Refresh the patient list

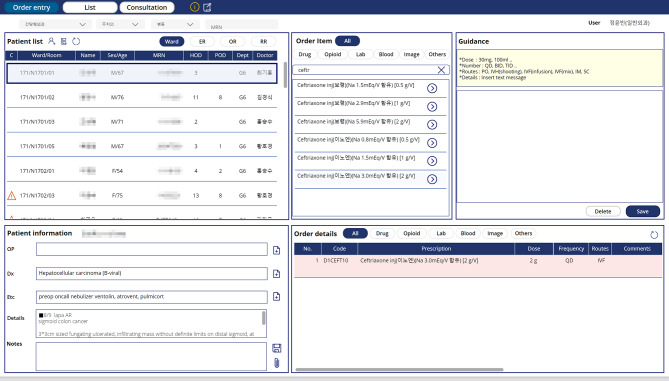pos(76,41)
